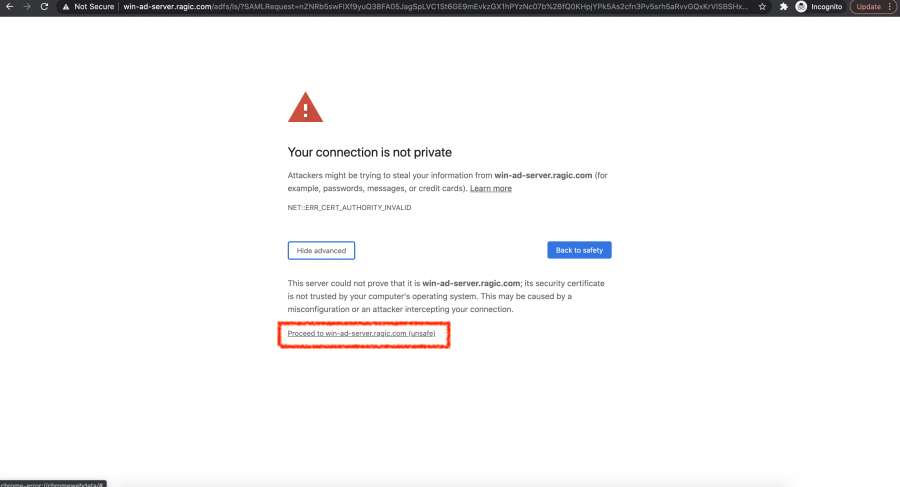
Task: Proceed to win-ad-server.ragic.com (unsafe)
Action: click(x=361, y=333)
